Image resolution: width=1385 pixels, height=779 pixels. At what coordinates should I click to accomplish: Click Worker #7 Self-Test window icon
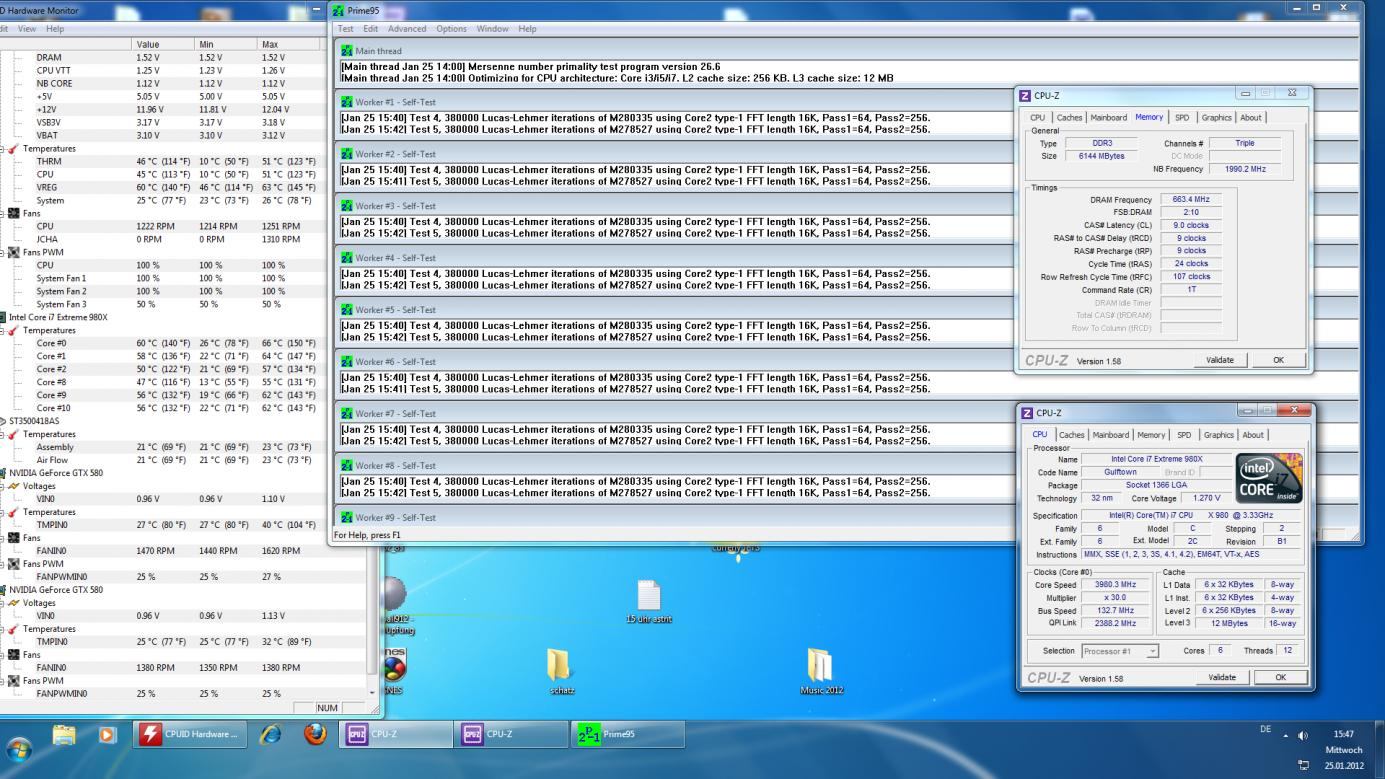click(x=347, y=414)
